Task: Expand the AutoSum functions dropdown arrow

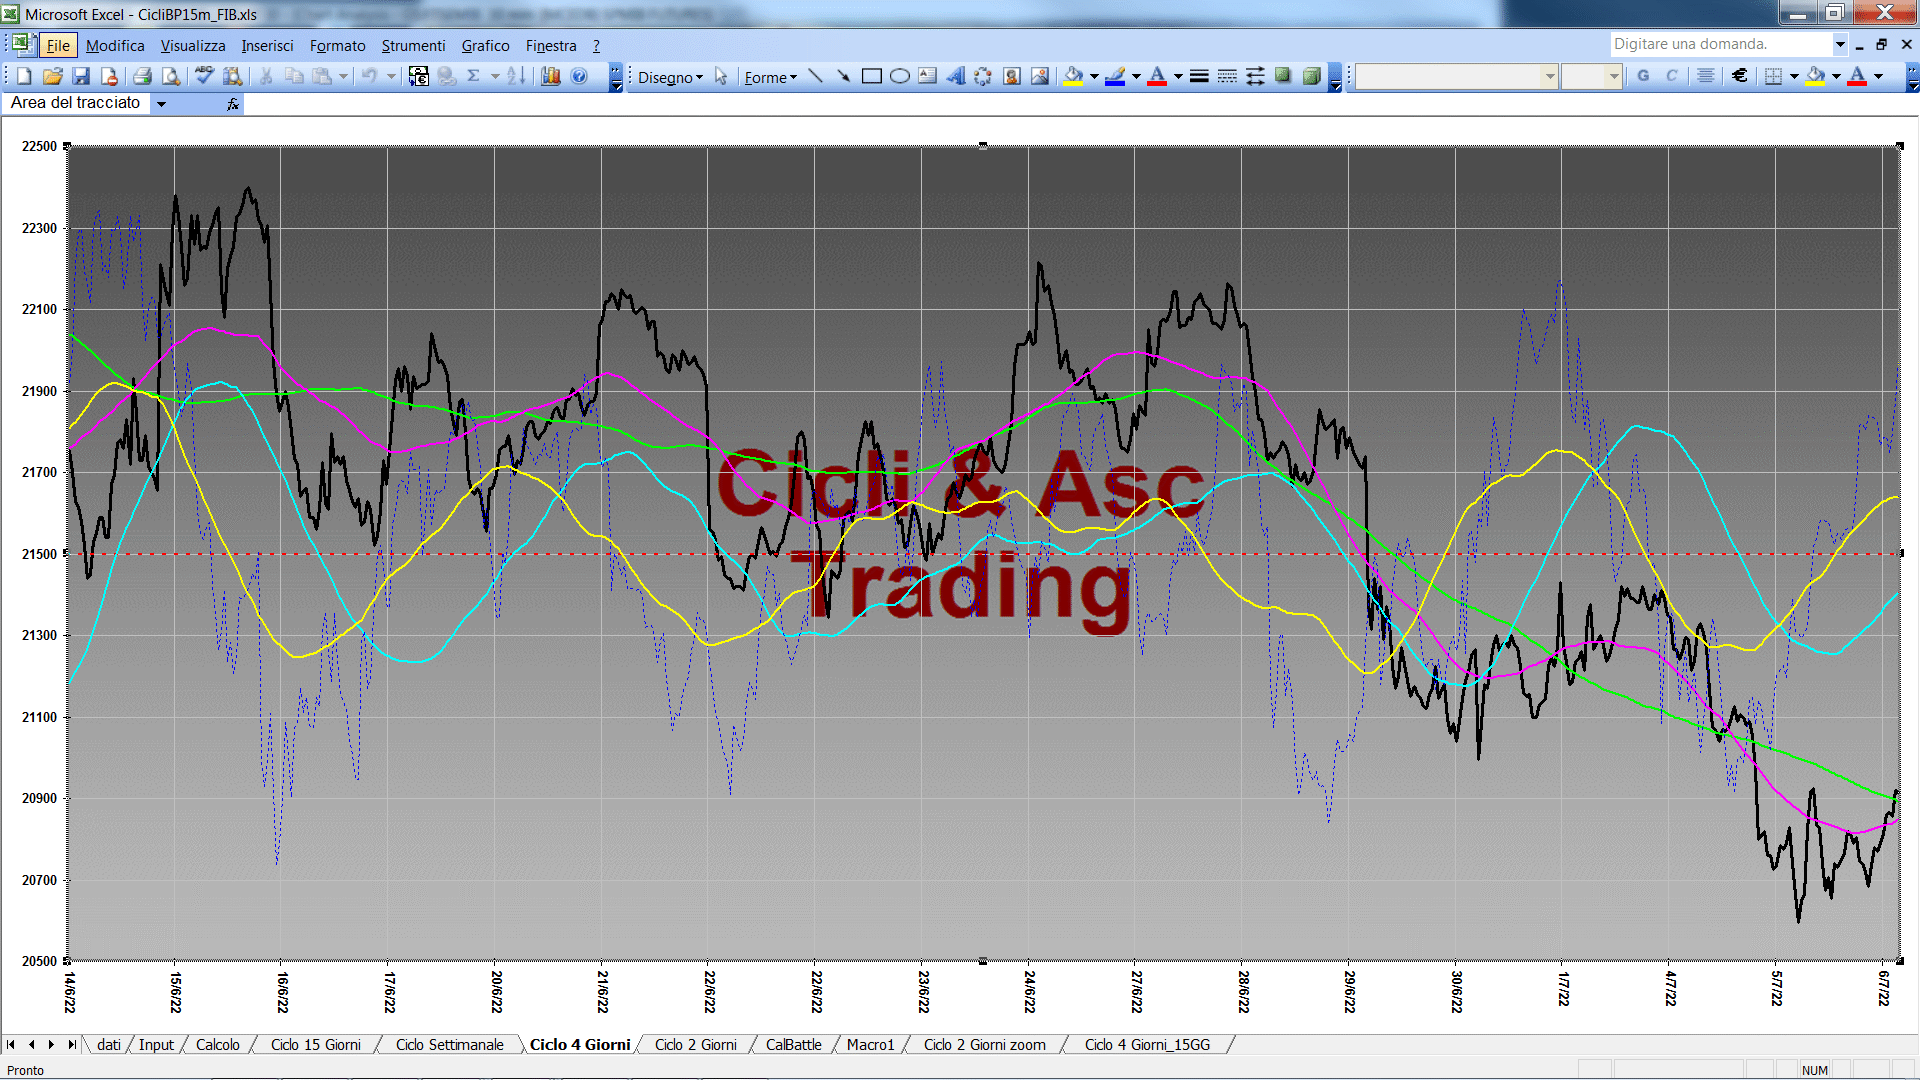Action: 495,77
